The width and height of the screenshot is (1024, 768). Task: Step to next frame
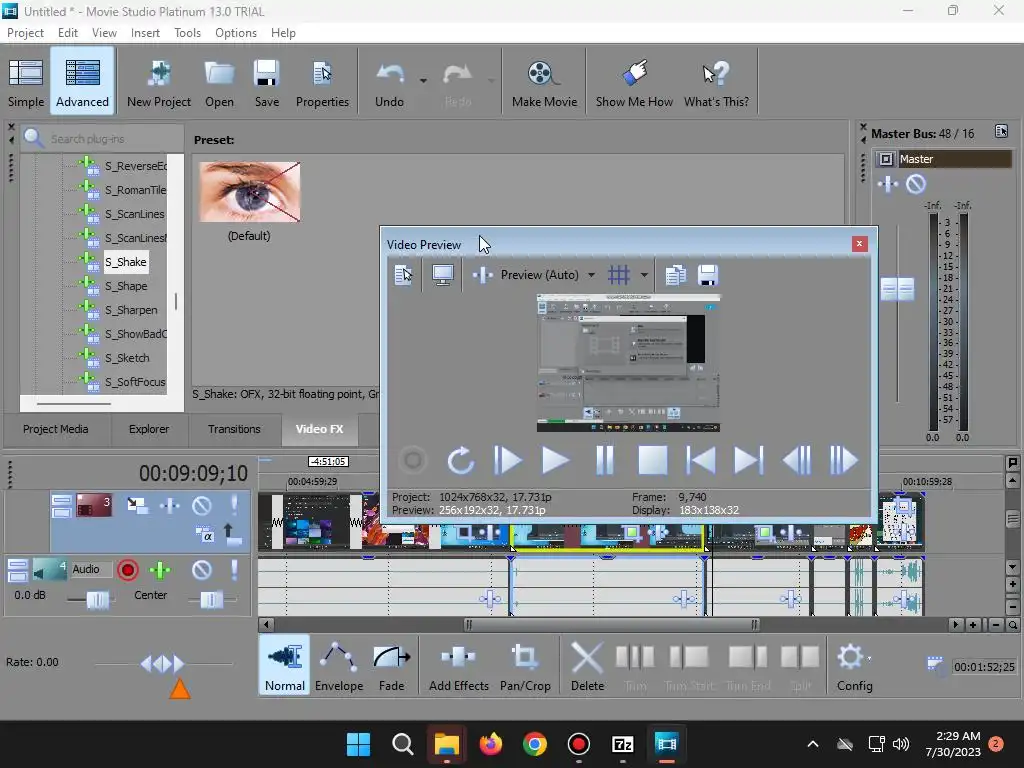pyautogui.click(x=843, y=460)
